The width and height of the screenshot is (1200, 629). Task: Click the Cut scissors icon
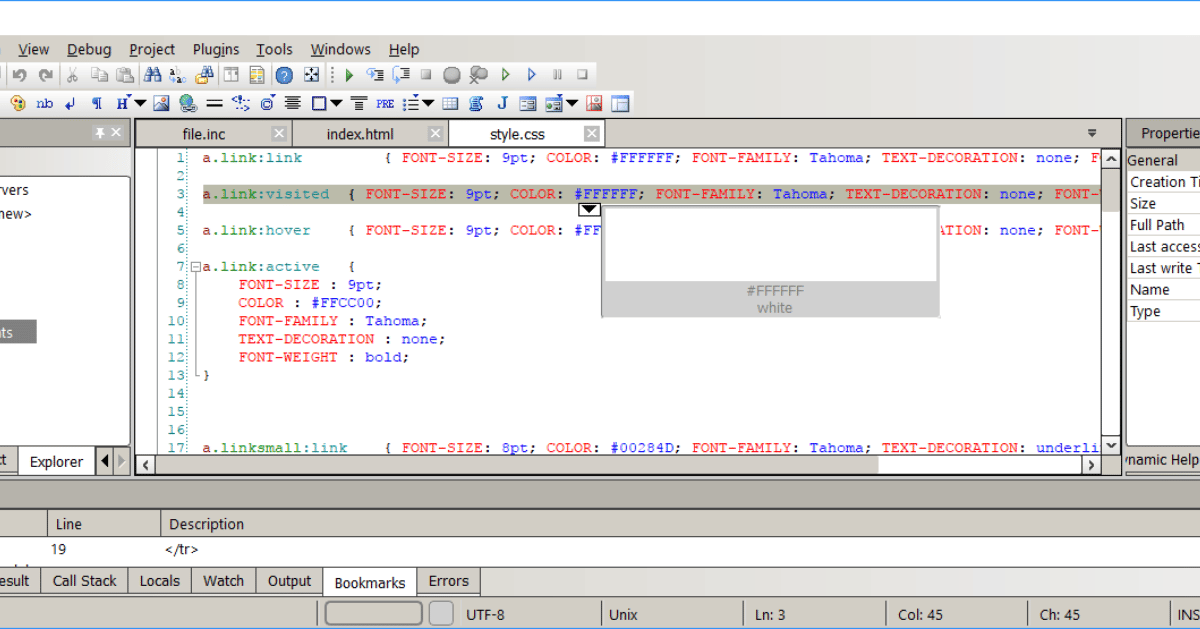pos(72,75)
